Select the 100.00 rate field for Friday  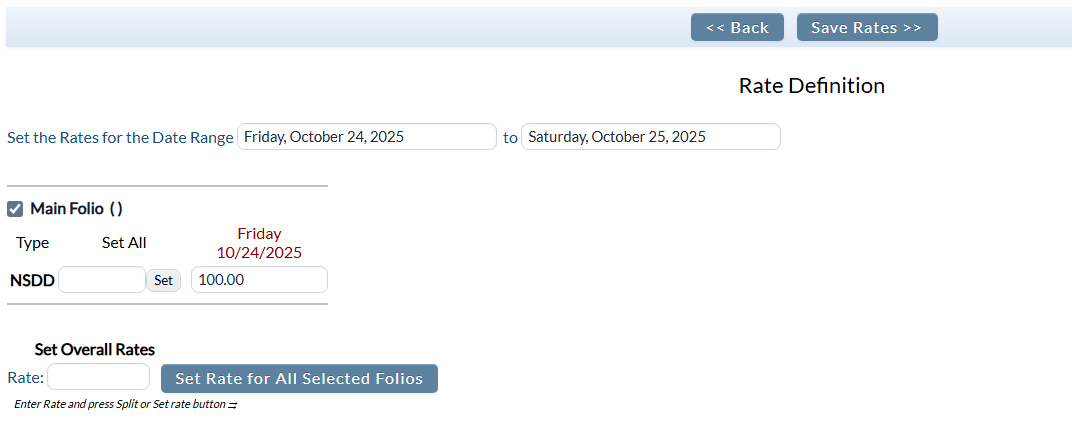(259, 280)
